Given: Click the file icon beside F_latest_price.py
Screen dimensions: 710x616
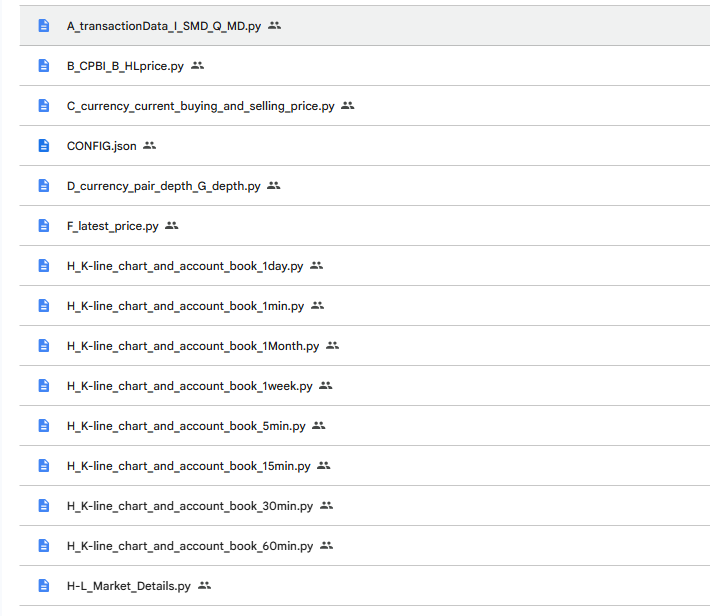Looking at the screenshot, I should (43, 226).
